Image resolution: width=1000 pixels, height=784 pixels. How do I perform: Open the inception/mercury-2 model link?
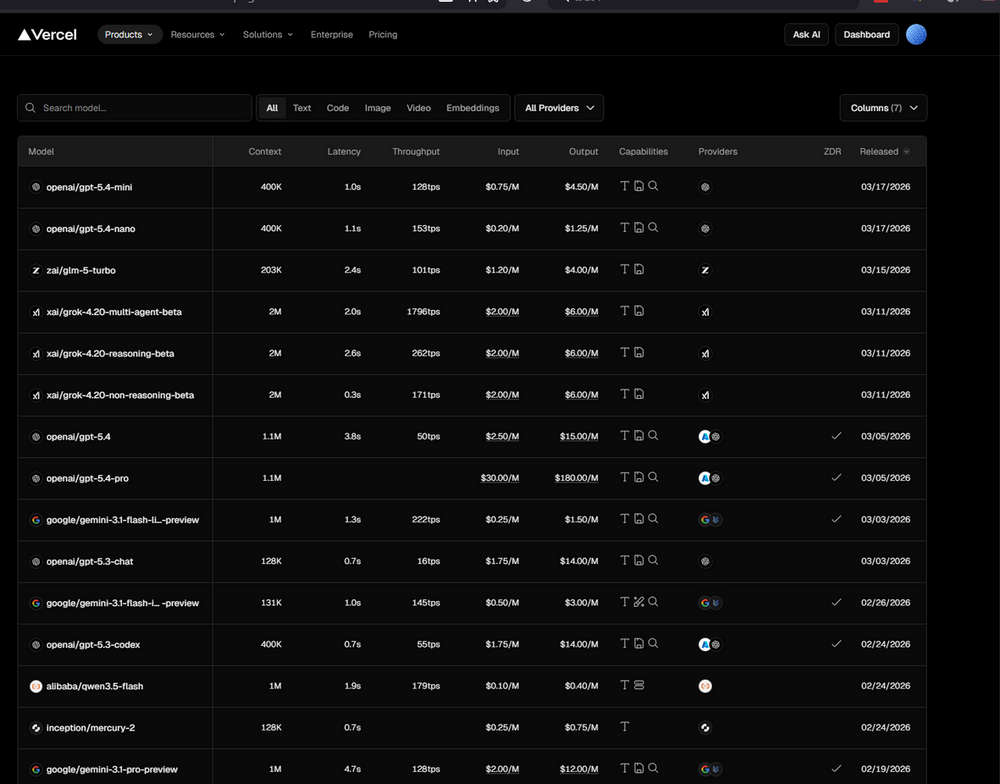pyautogui.click(x=91, y=727)
